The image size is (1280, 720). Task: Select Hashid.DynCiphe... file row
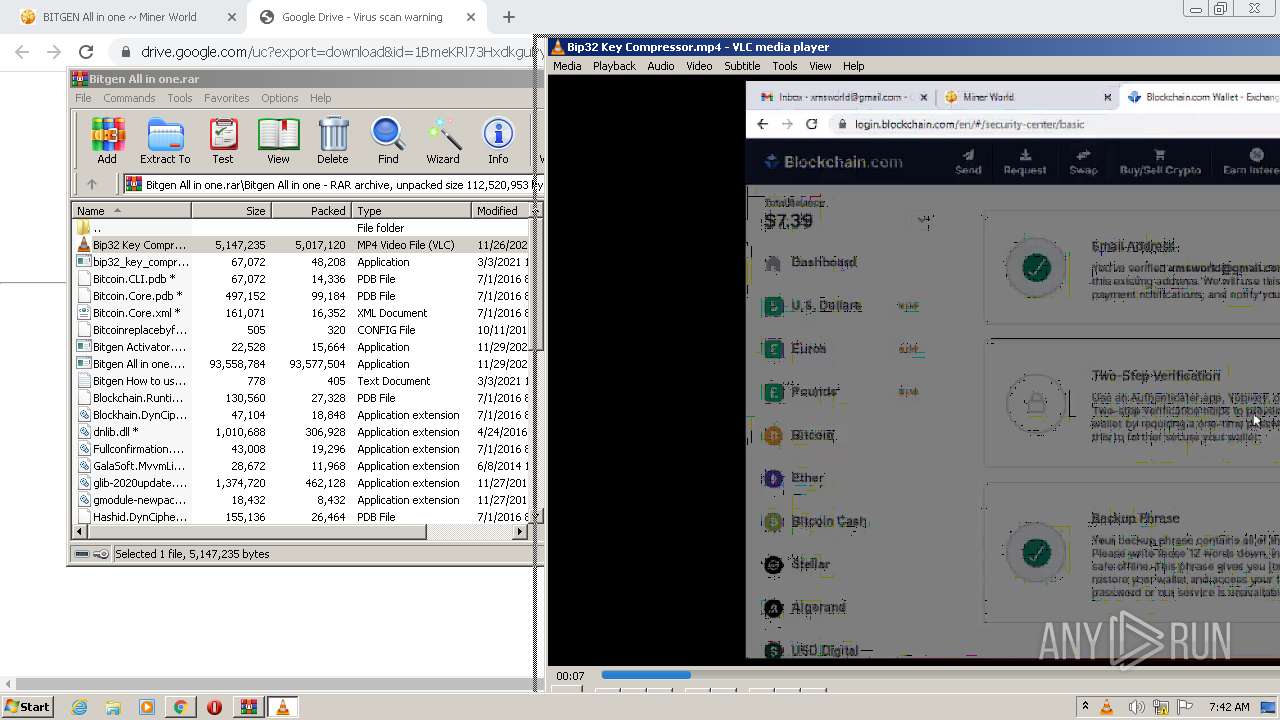301,517
